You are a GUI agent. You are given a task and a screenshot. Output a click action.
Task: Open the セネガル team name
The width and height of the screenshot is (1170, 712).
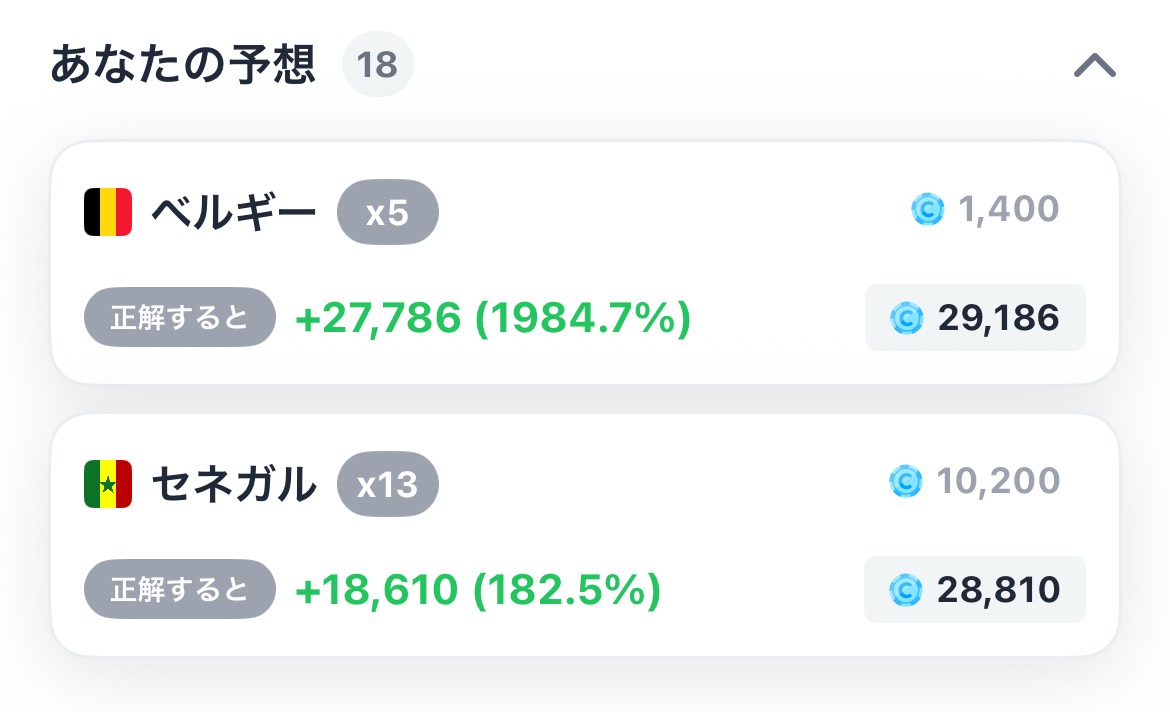pyautogui.click(x=234, y=484)
